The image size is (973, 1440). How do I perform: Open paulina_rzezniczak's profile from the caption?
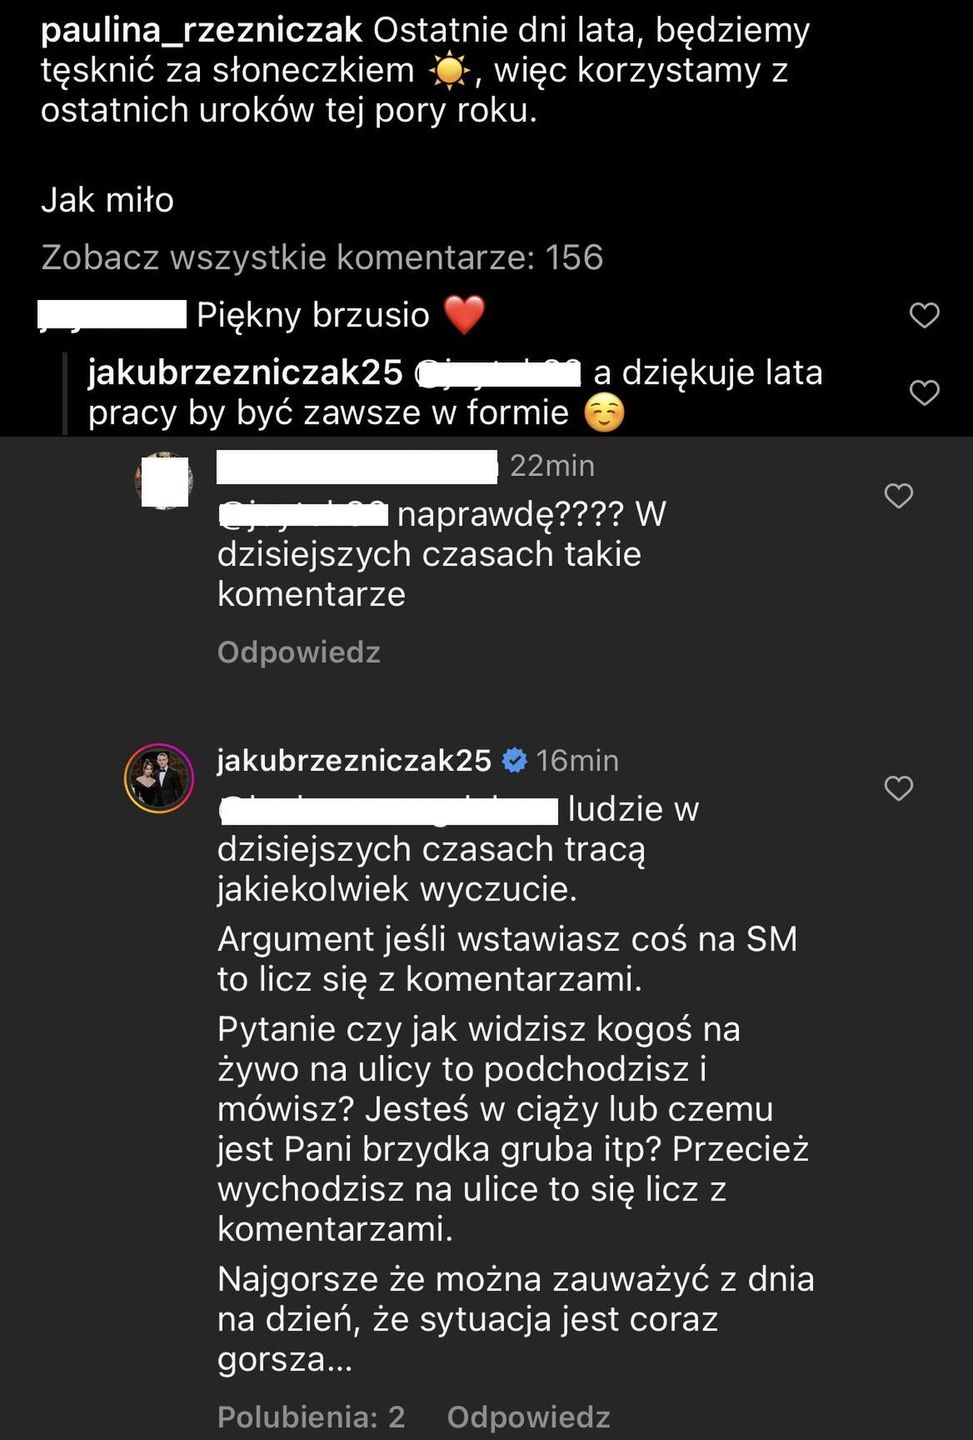[x=201, y=30]
